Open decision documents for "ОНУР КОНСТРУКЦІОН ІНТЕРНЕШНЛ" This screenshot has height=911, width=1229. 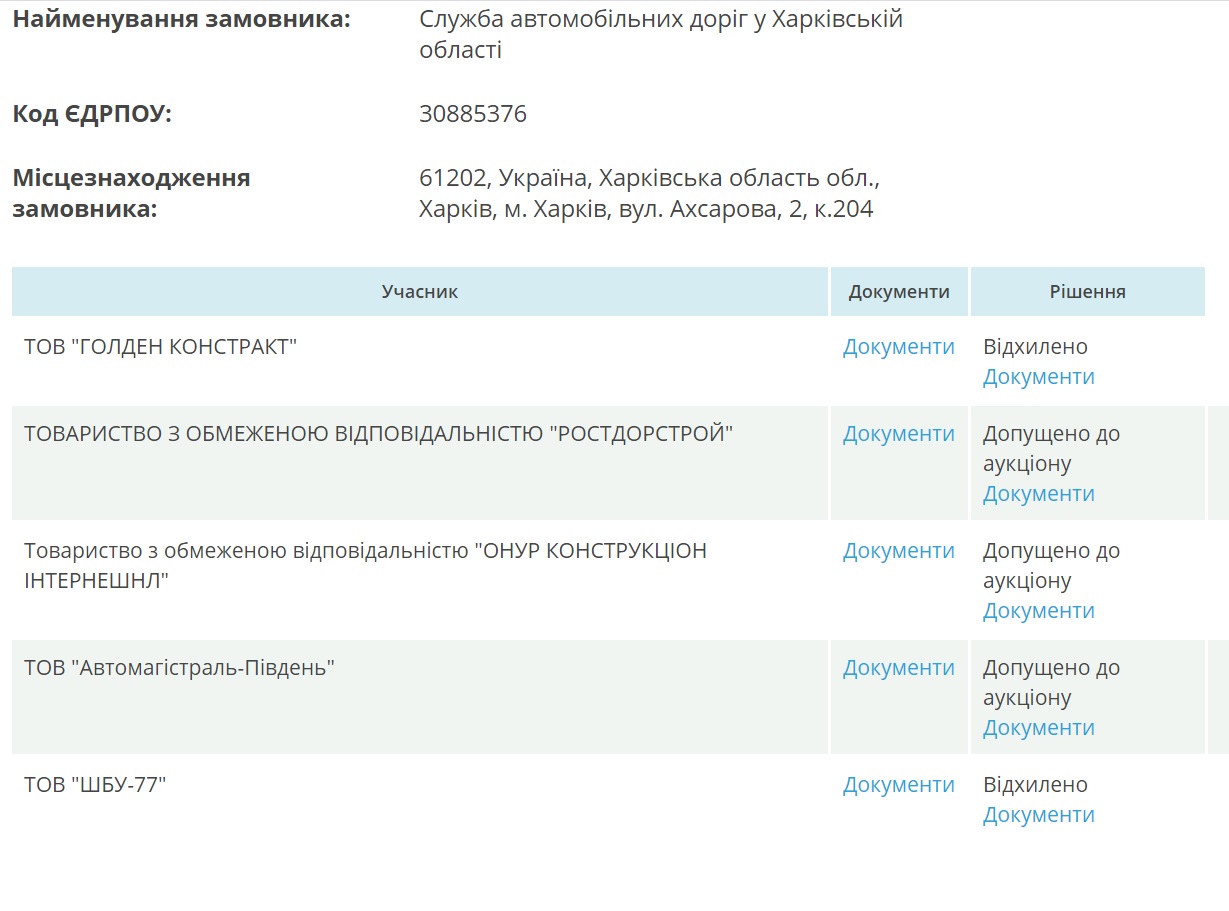(1038, 611)
